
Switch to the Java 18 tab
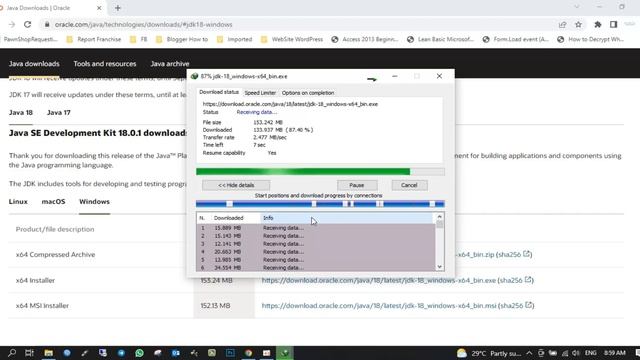point(21,113)
